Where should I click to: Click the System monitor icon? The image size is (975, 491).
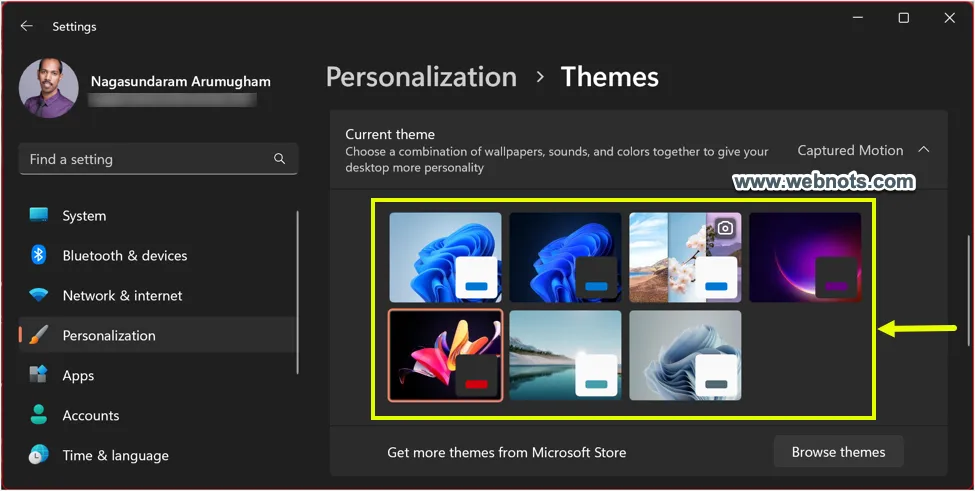coord(39,215)
